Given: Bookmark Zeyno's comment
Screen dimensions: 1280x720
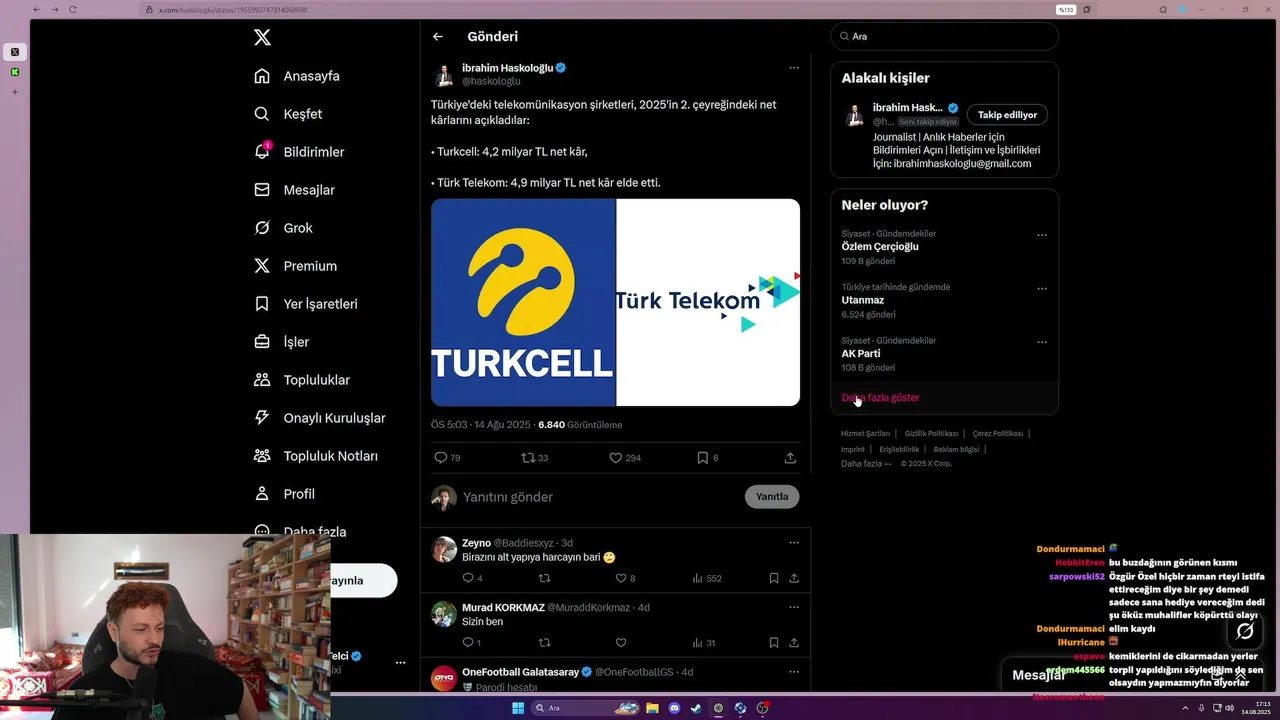Looking at the screenshot, I should pyautogui.click(x=774, y=578).
